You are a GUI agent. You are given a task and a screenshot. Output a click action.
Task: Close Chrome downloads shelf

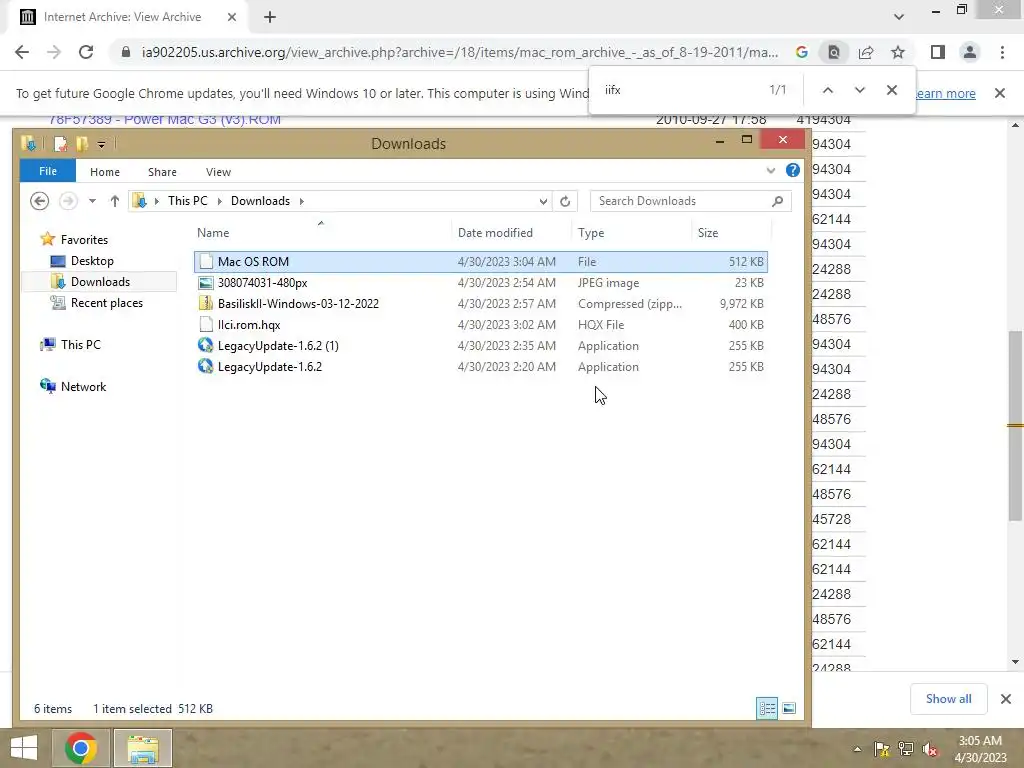pos(1006,699)
